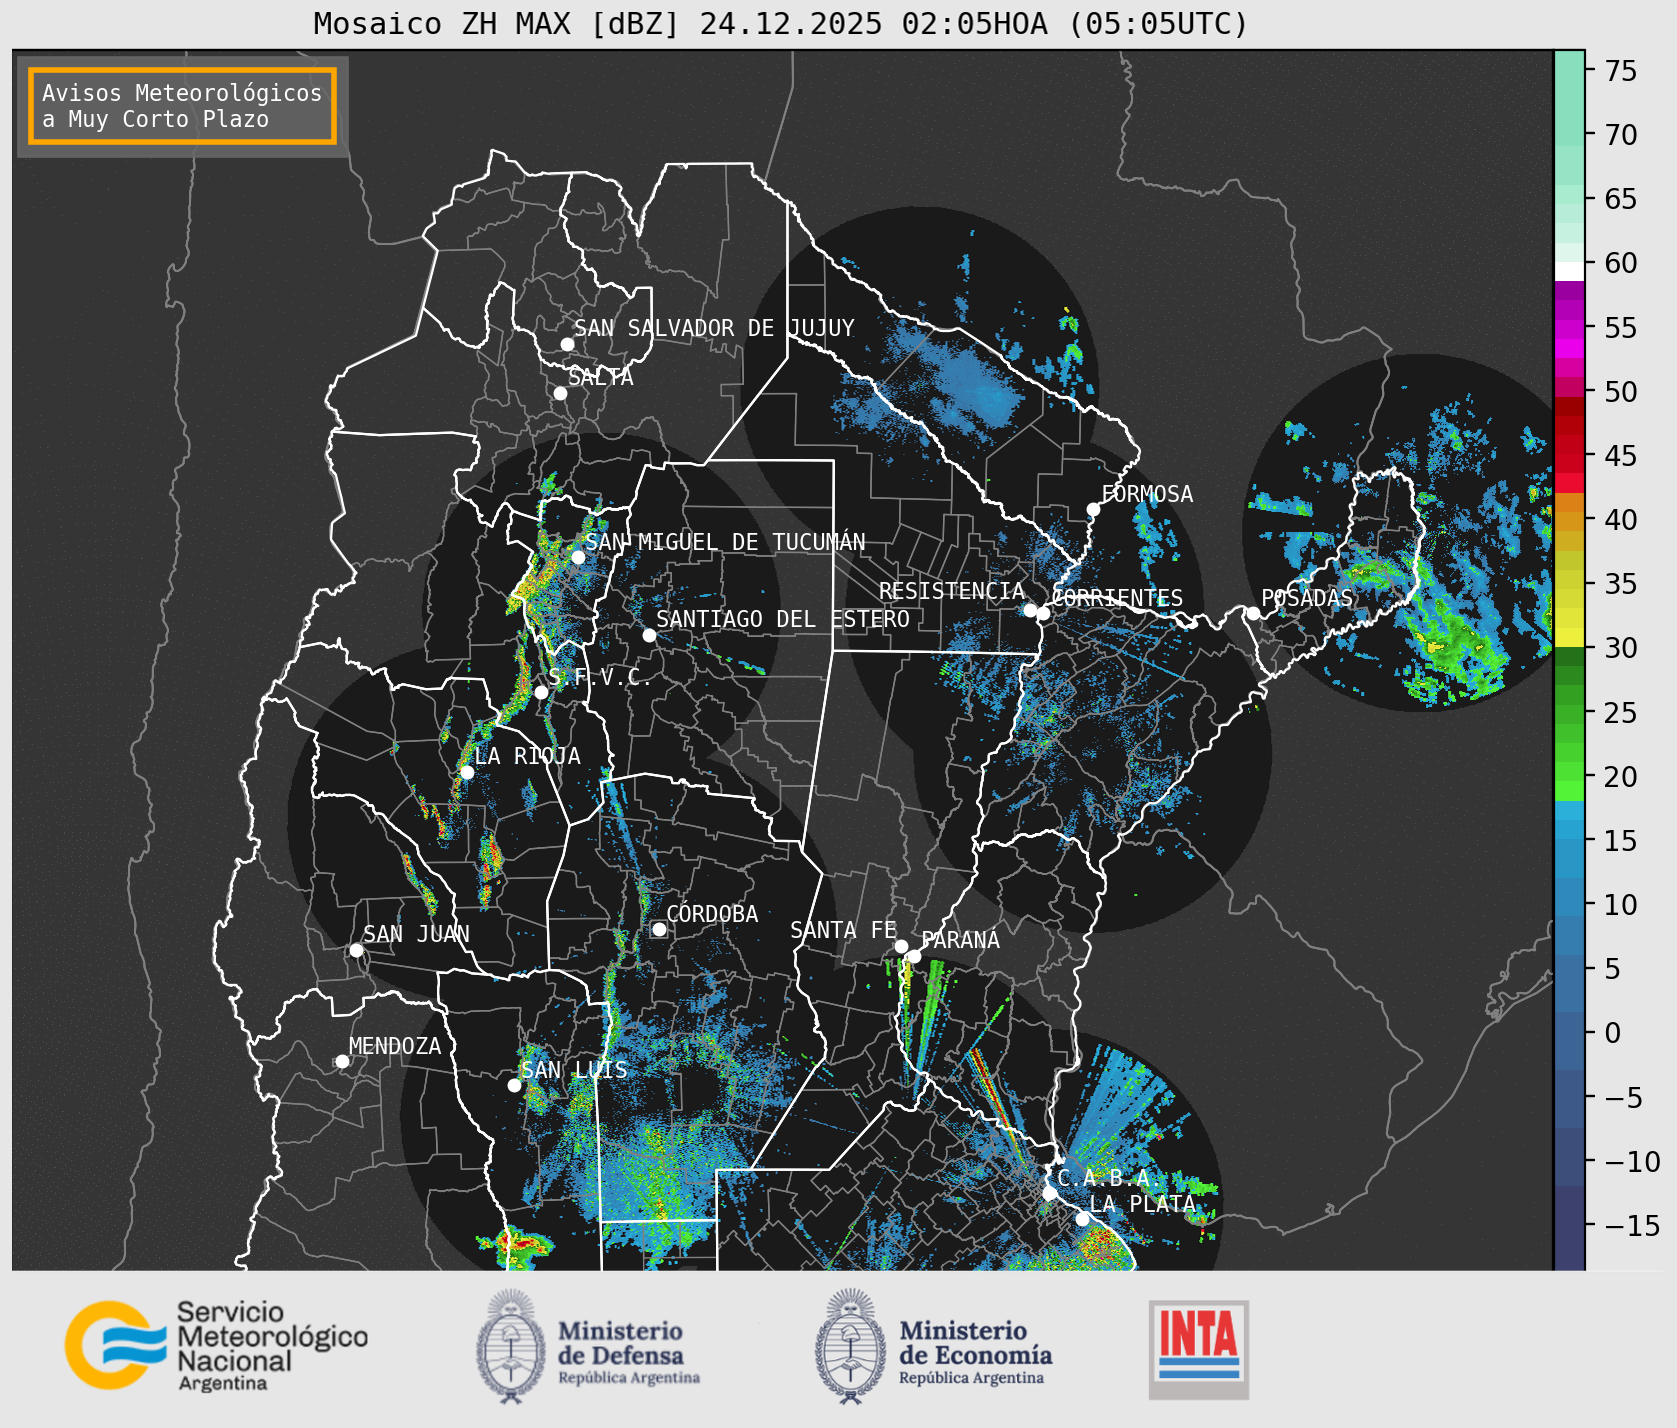
Task: Click the 60 dBZ scale label
Action: (1621, 263)
